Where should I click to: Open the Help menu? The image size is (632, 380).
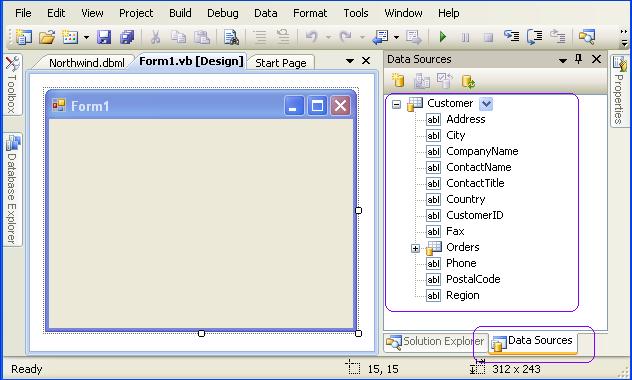coord(449,13)
